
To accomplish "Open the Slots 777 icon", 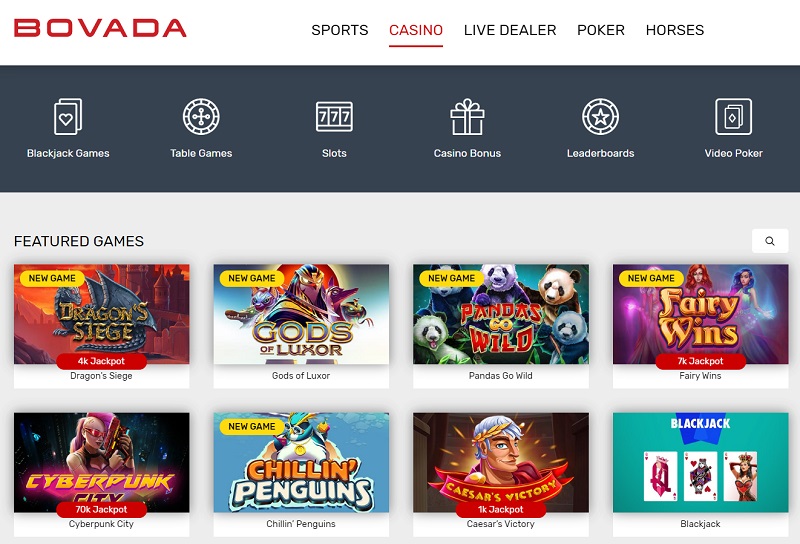I will pyautogui.click(x=334, y=117).
